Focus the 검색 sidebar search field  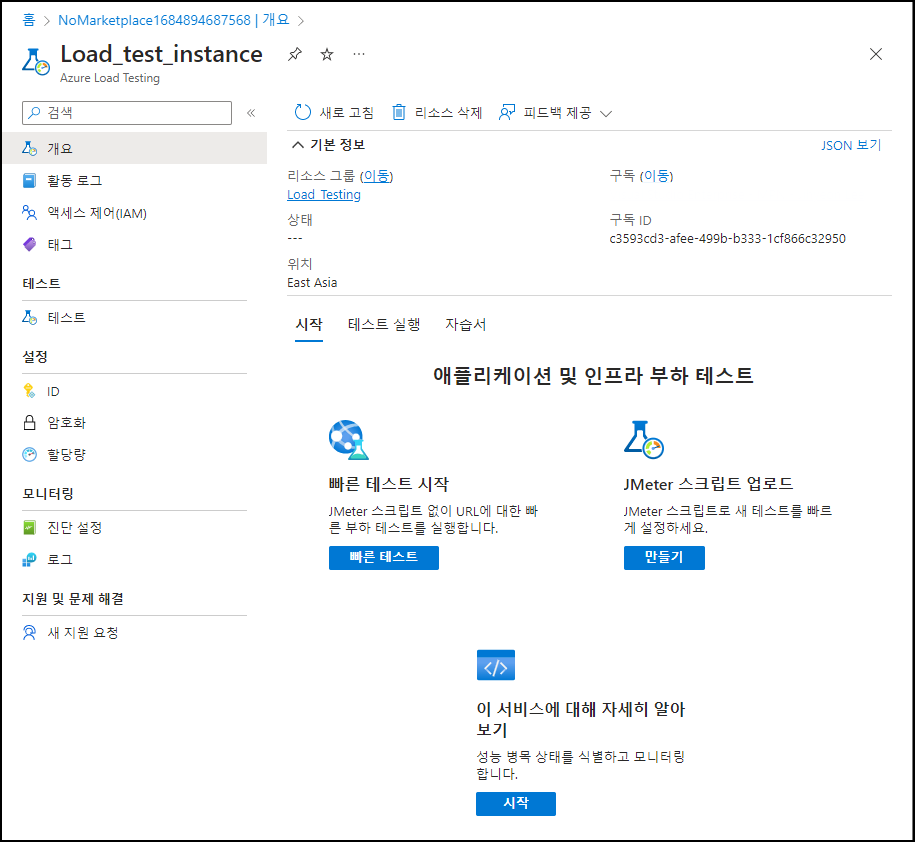click(x=127, y=113)
